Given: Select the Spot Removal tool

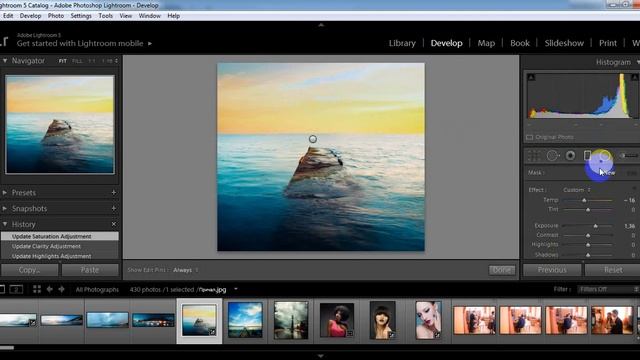Looking at the screenshot, I should 552,156.
